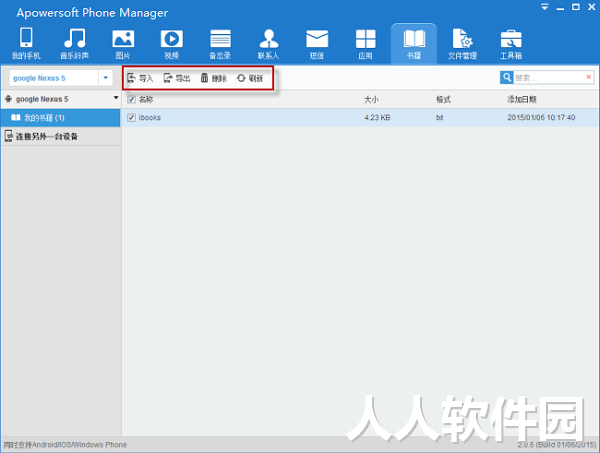Viewport: 600px width, 453px height.
Task: Sort by the Format (格式) column header
Action: pos(443,99)
